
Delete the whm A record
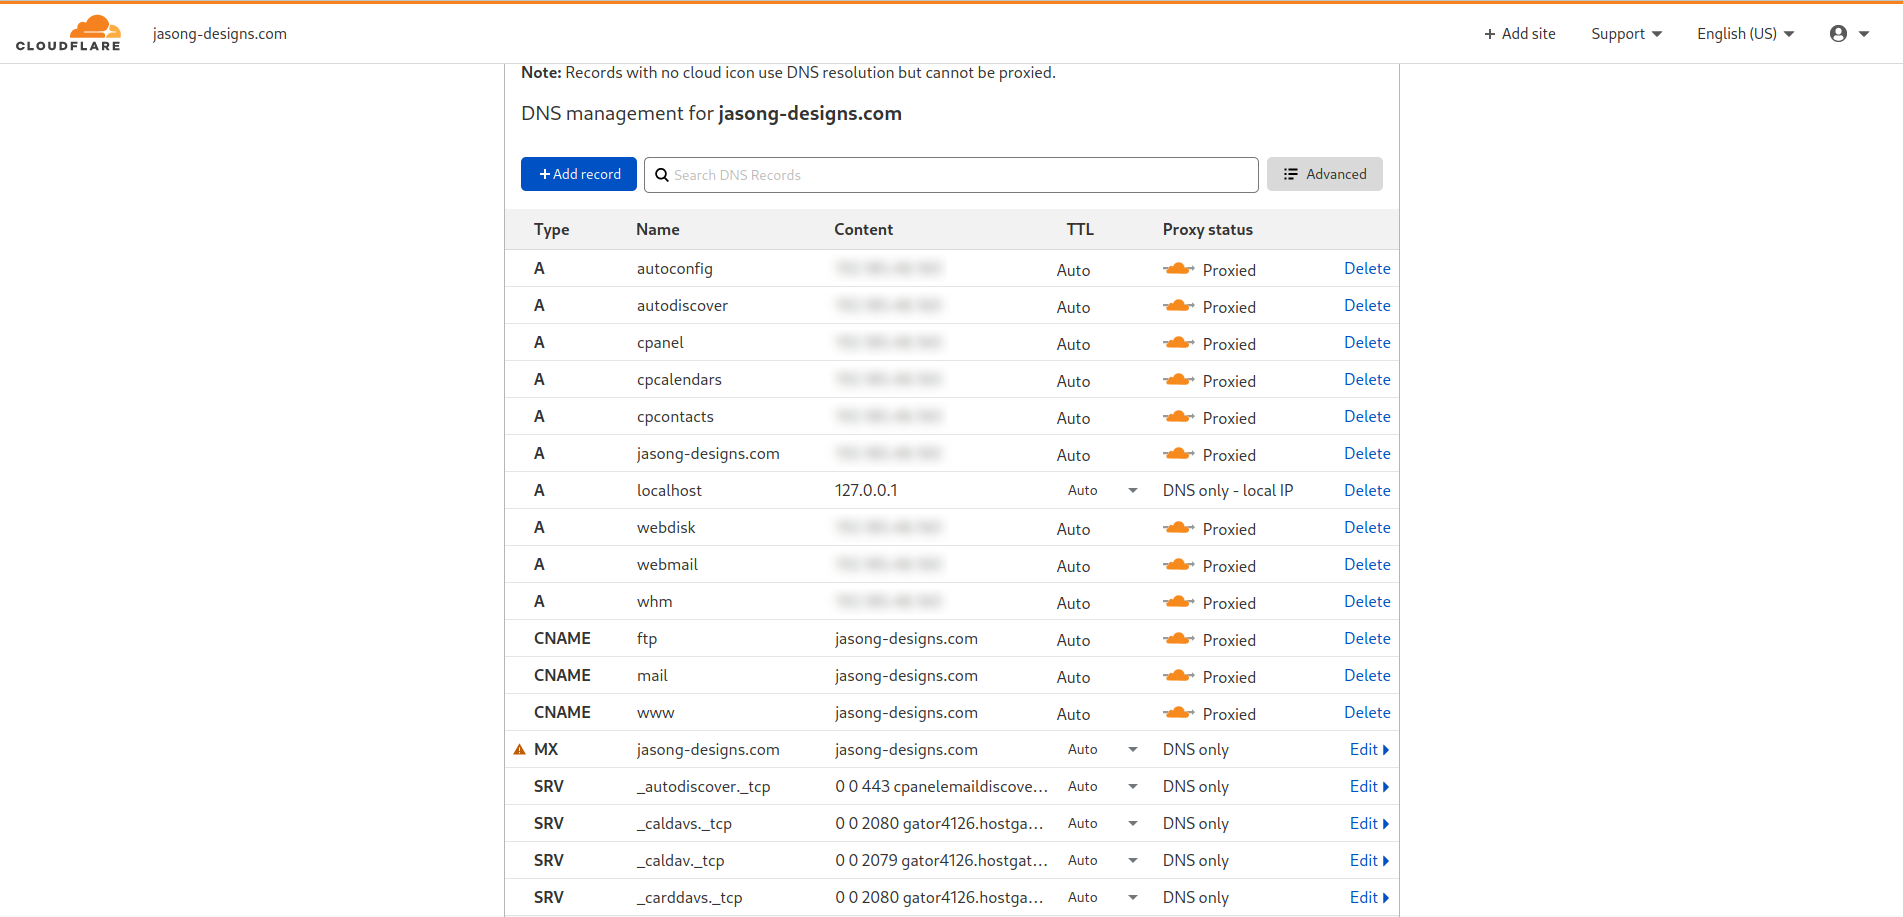pyautogui.click(x=1367, y=601)
